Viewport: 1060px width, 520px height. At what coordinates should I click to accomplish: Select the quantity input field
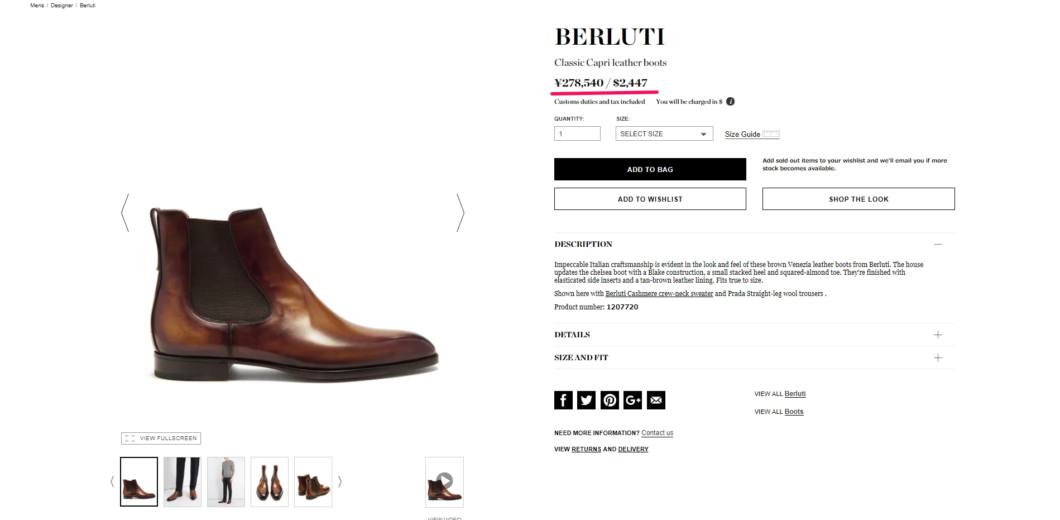pos(577,134)
